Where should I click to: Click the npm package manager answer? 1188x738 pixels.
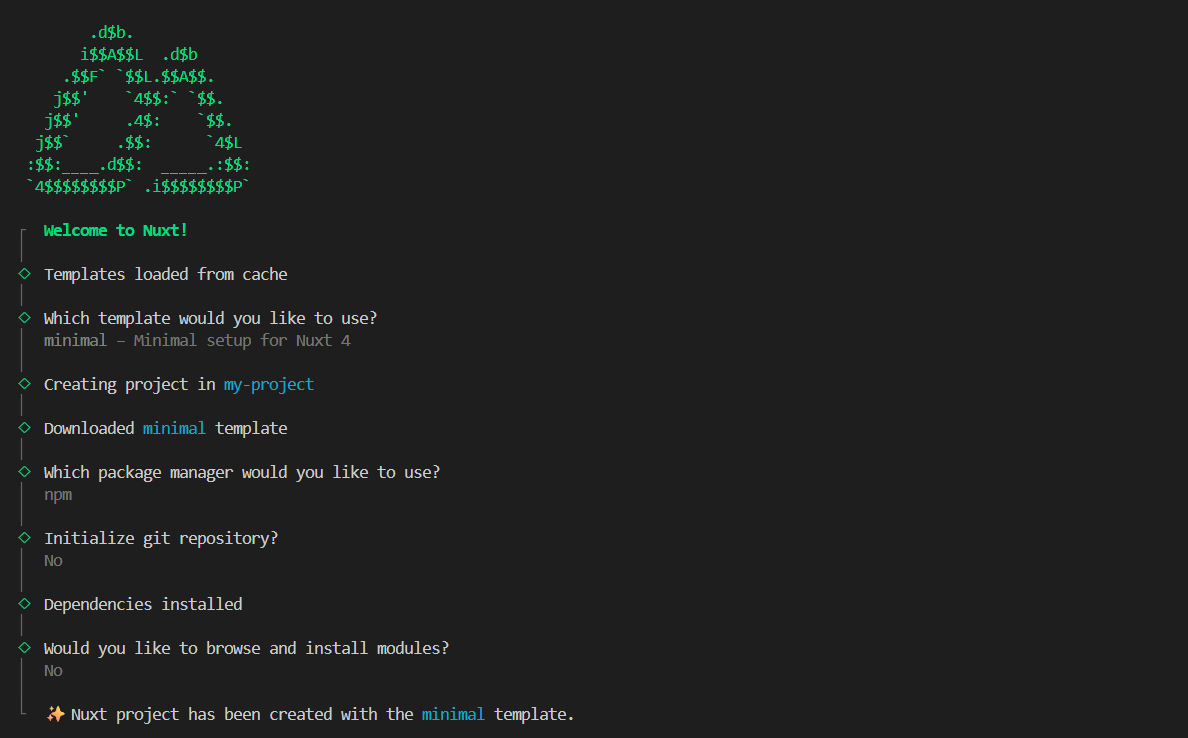coord(58,495)
